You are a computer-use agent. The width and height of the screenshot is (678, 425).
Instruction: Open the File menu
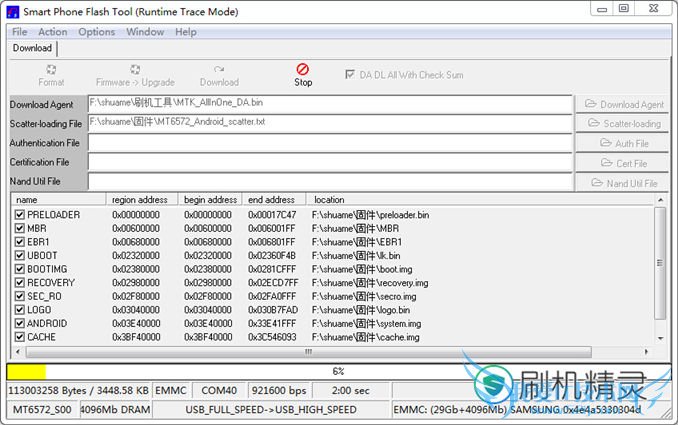[x=19, y=32]
